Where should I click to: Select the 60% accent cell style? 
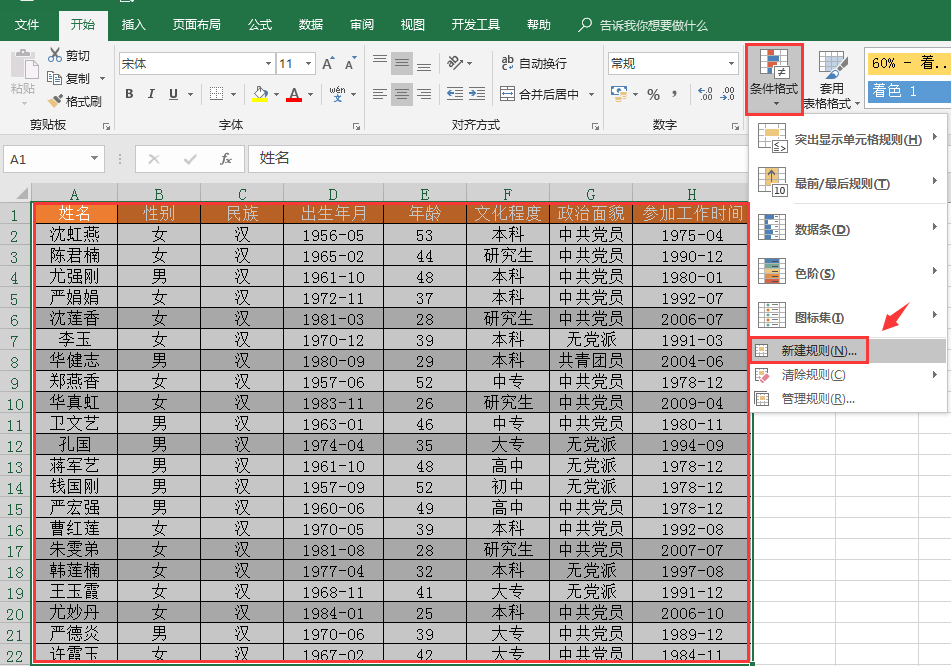908,62
